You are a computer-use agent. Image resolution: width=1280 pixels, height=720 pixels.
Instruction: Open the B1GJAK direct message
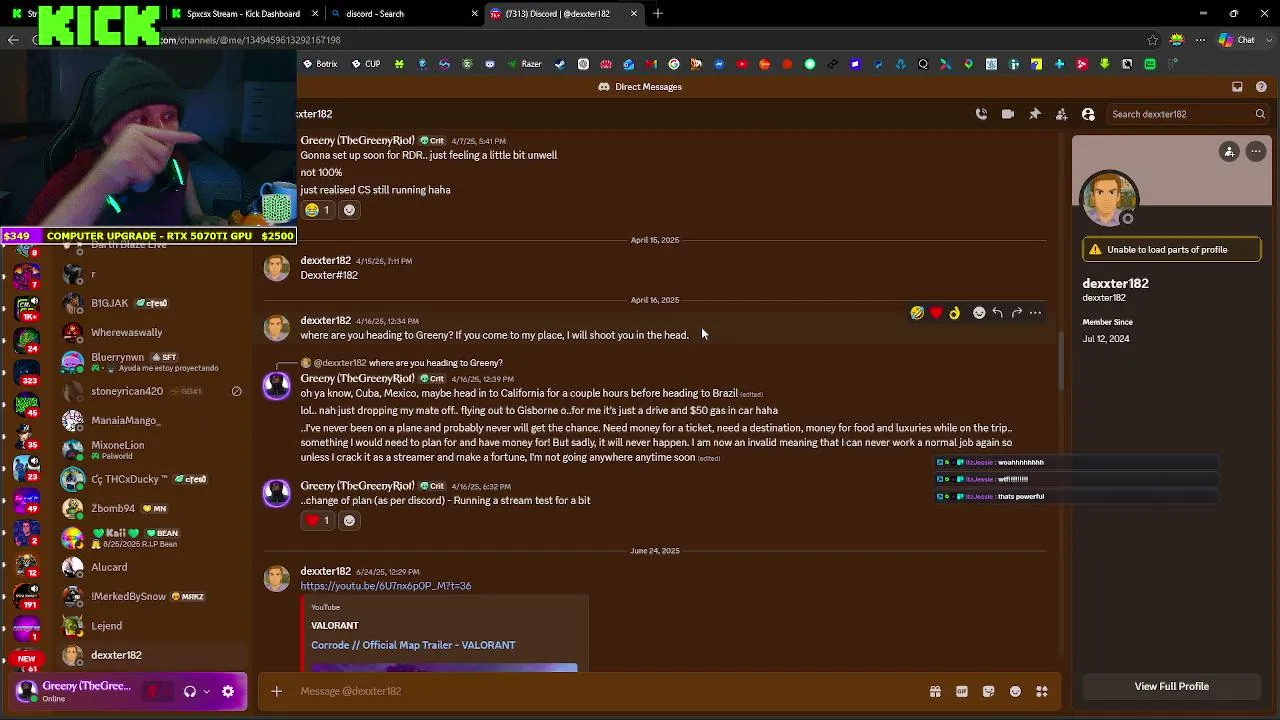(x=152, y=303)
